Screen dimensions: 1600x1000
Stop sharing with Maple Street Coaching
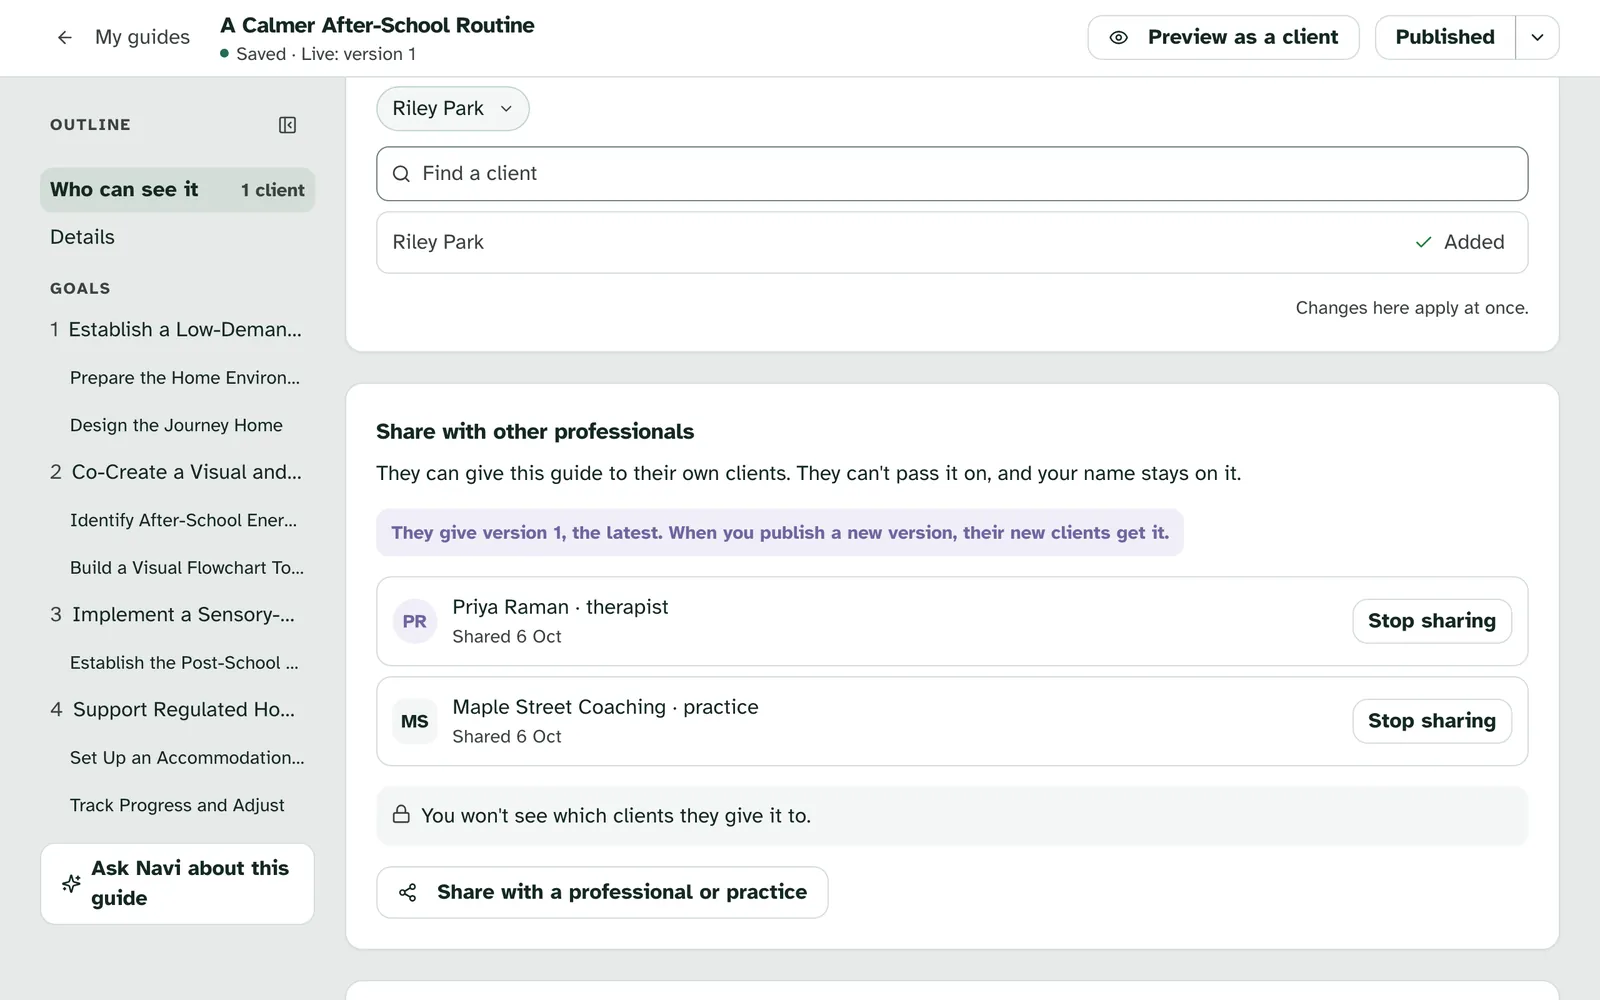click(x=1432, y=721)
